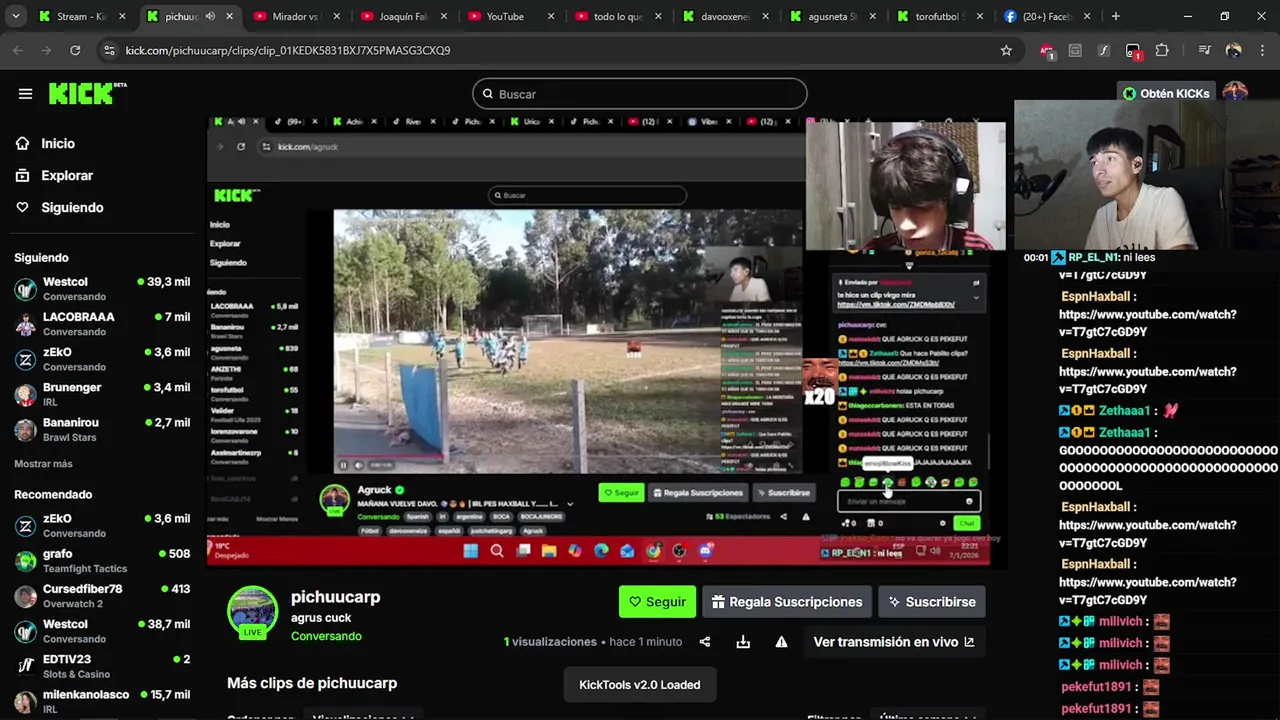
Task: Follow pichuucarp with the Seguir button
Action: [657, 602]
